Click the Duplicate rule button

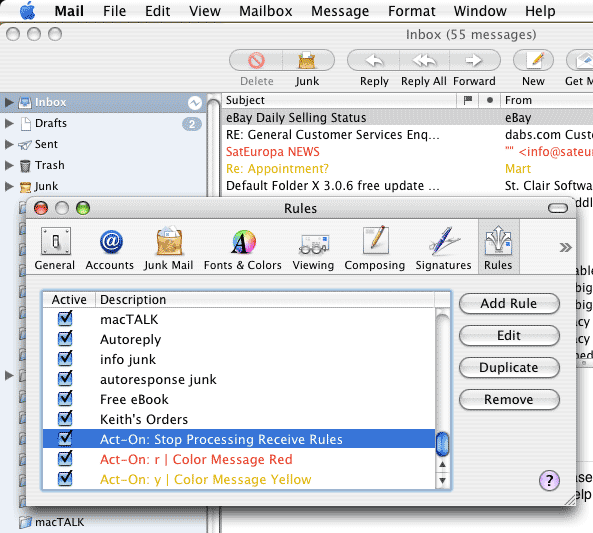point(509,368)
